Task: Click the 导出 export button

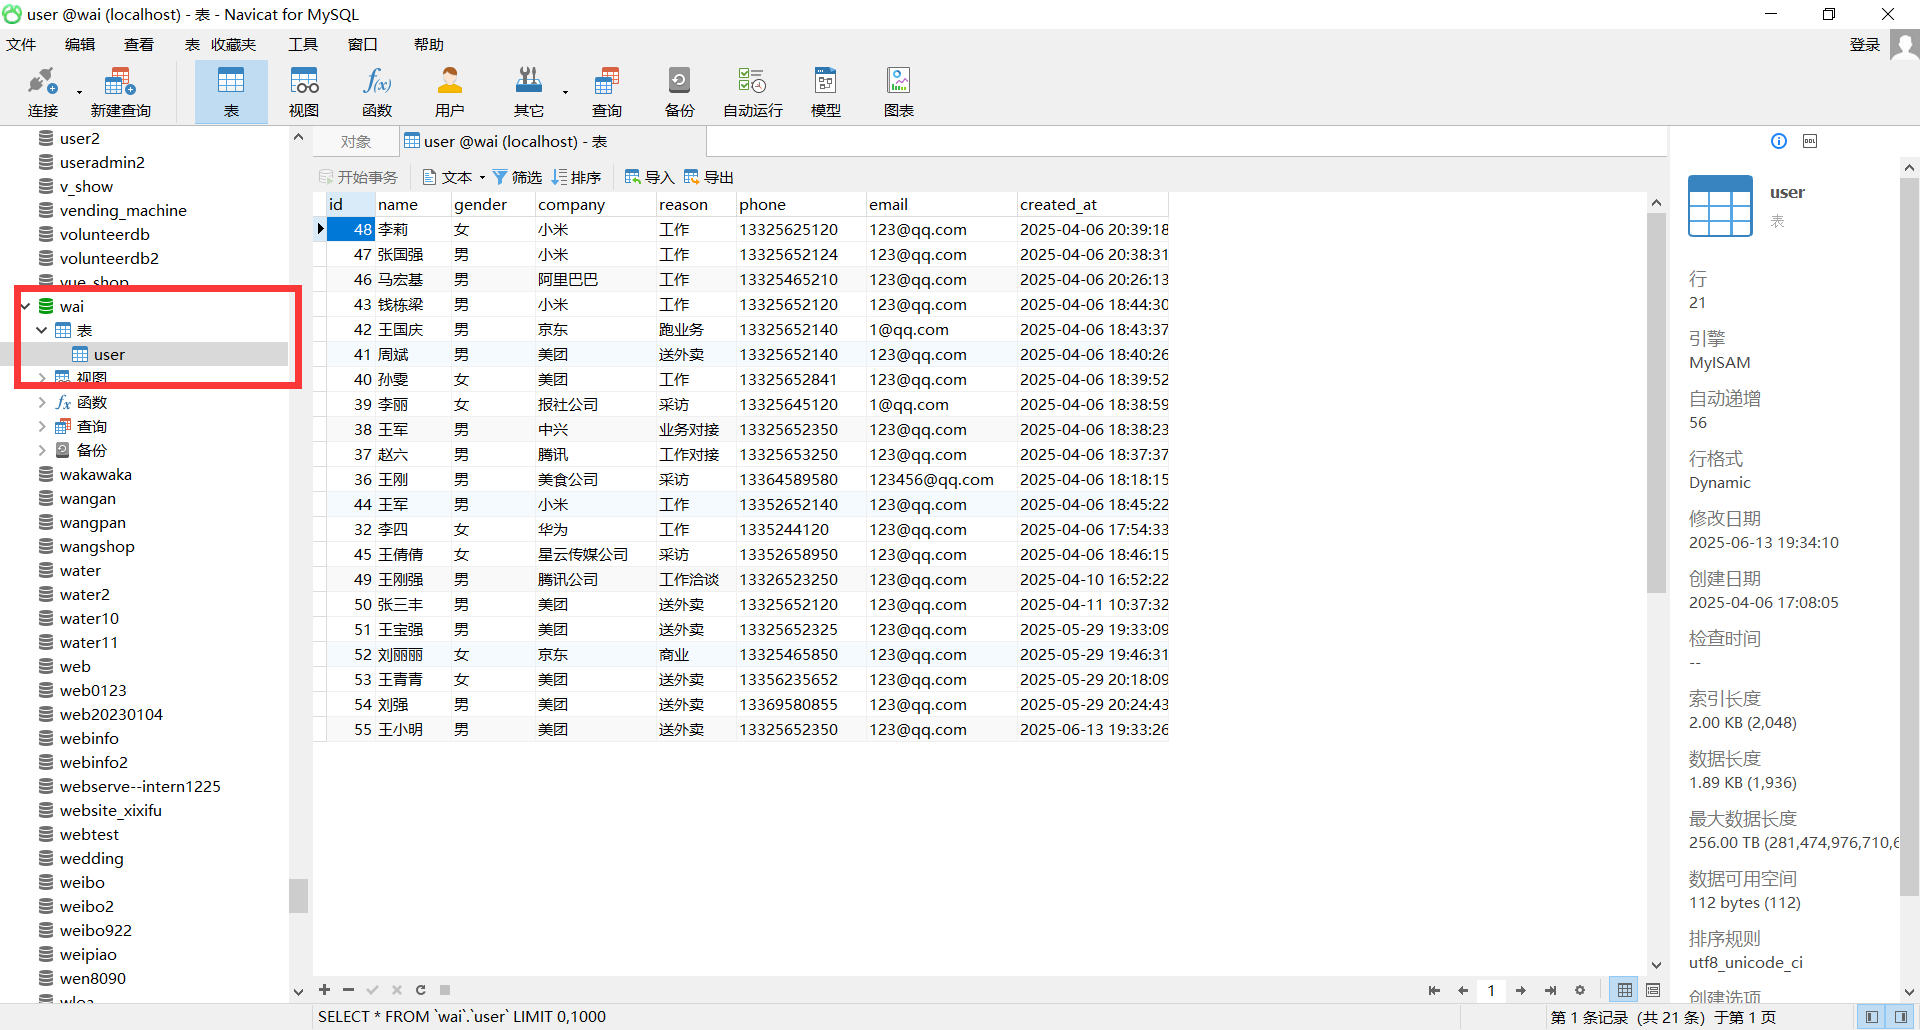Action: coord(709,177)
